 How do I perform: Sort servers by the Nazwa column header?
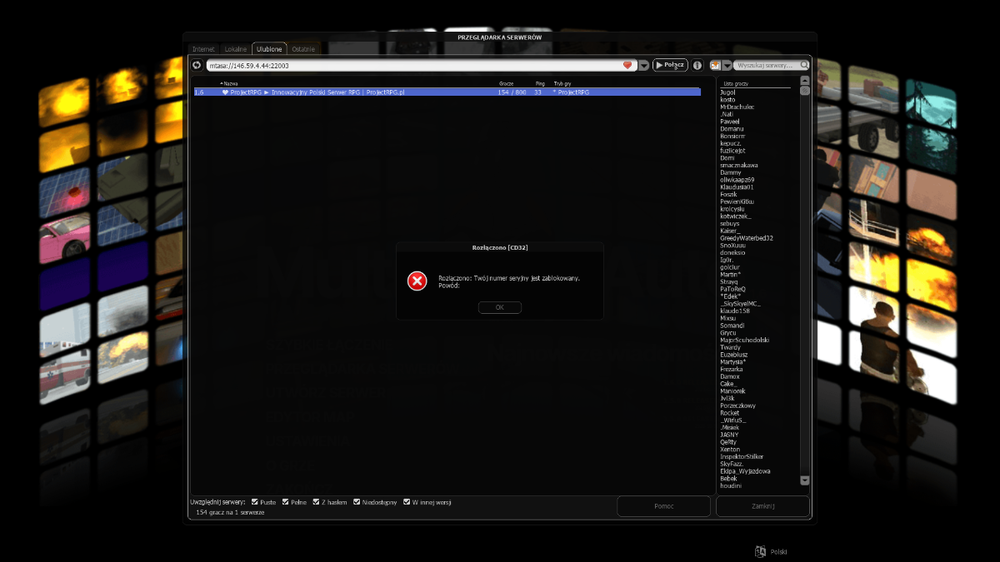click(230, 84)
